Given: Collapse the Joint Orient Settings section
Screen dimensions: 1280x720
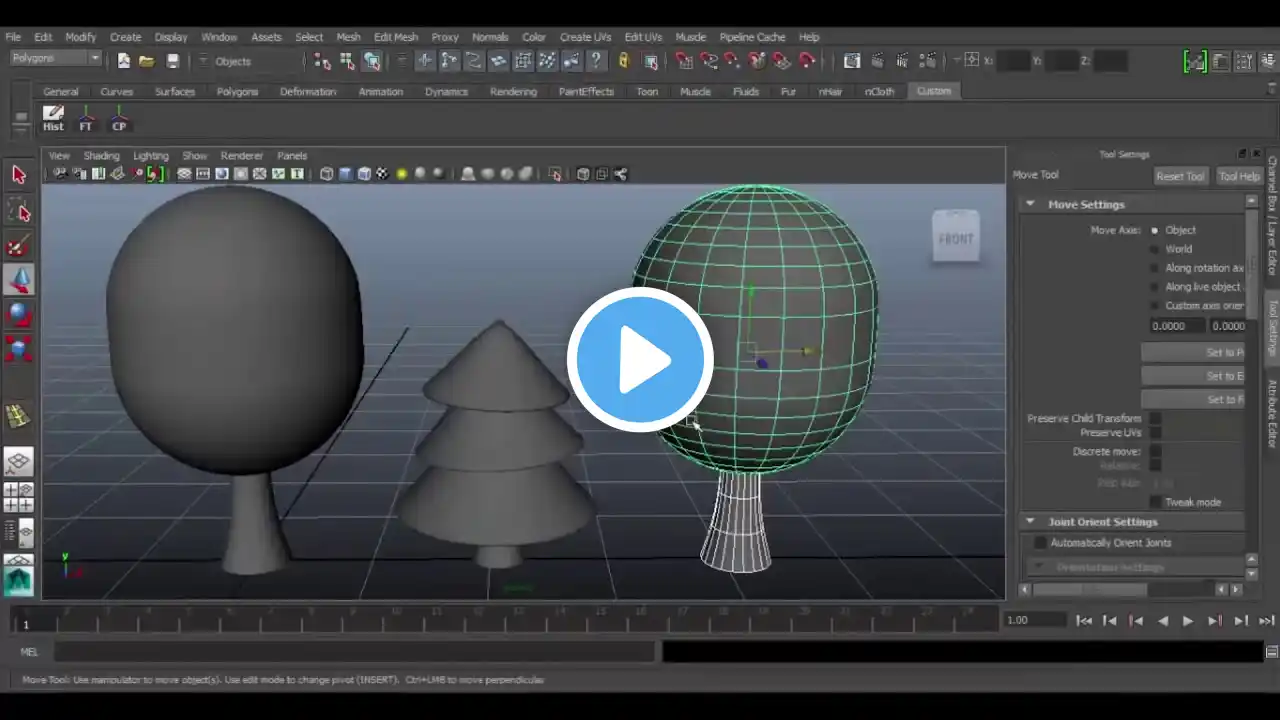Looking at the screenshot, I should point(1029,521).
